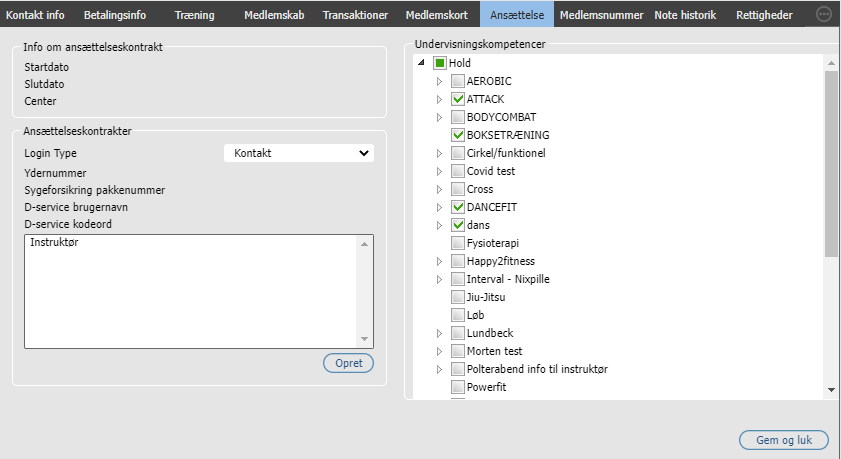Open the Medlemskort tab
This screenshot has height=459, width=841.
coord(437,15)
